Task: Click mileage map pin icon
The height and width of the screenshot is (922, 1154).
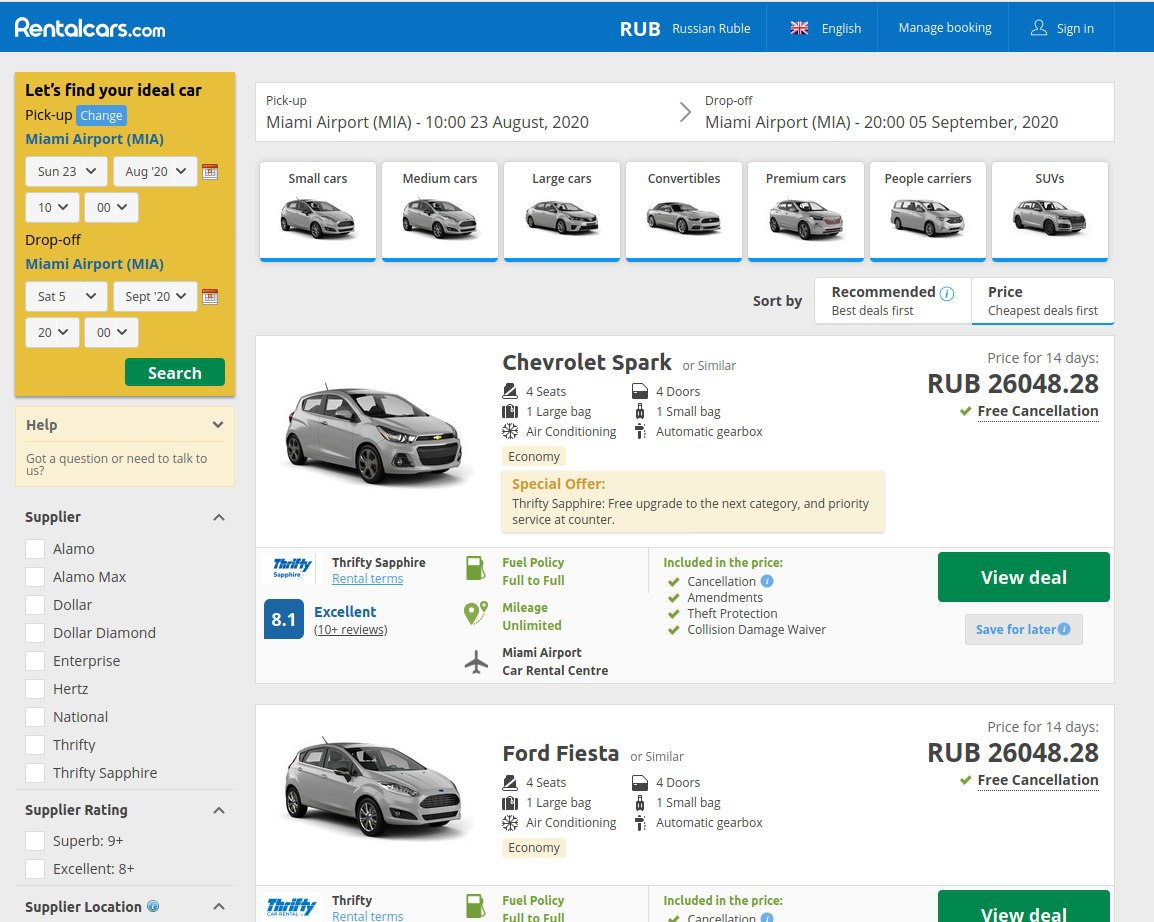Action: 475,613
